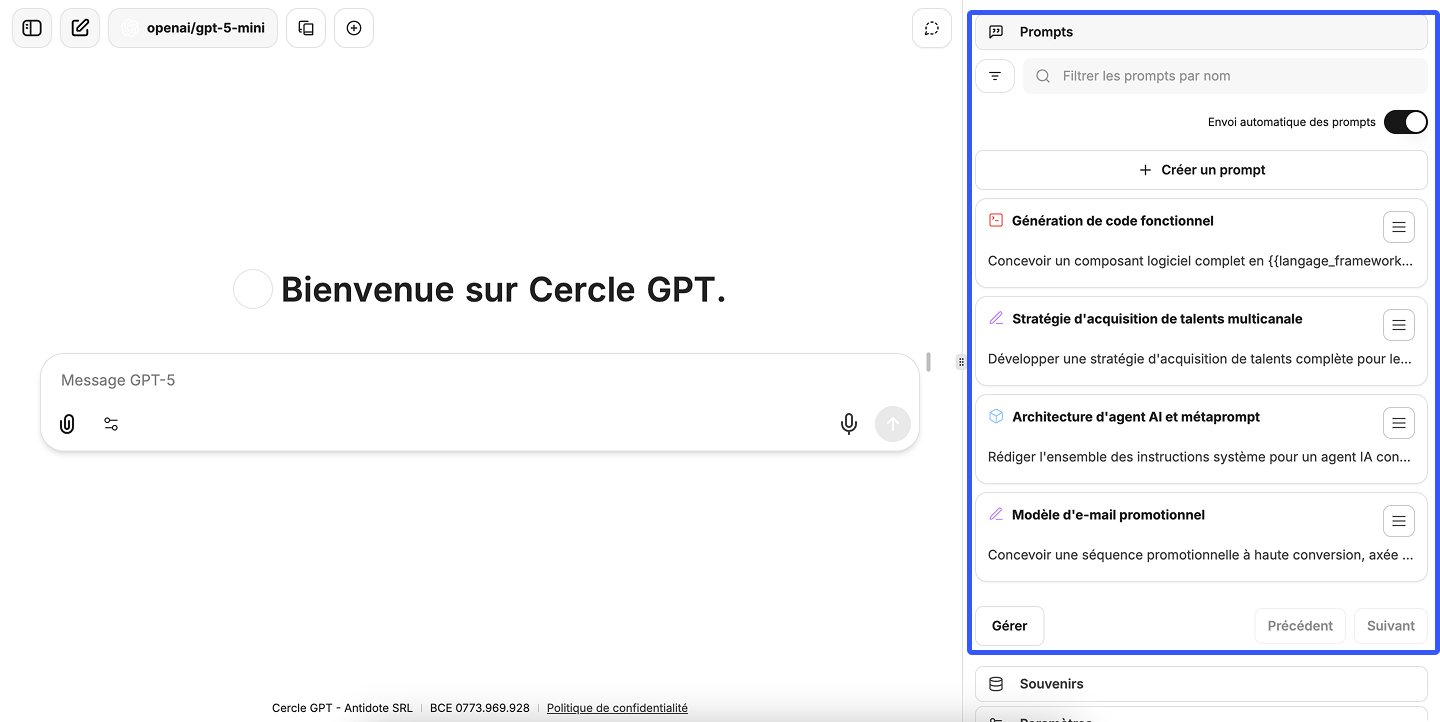Start a new chat with pencil icon

(80, 28)
